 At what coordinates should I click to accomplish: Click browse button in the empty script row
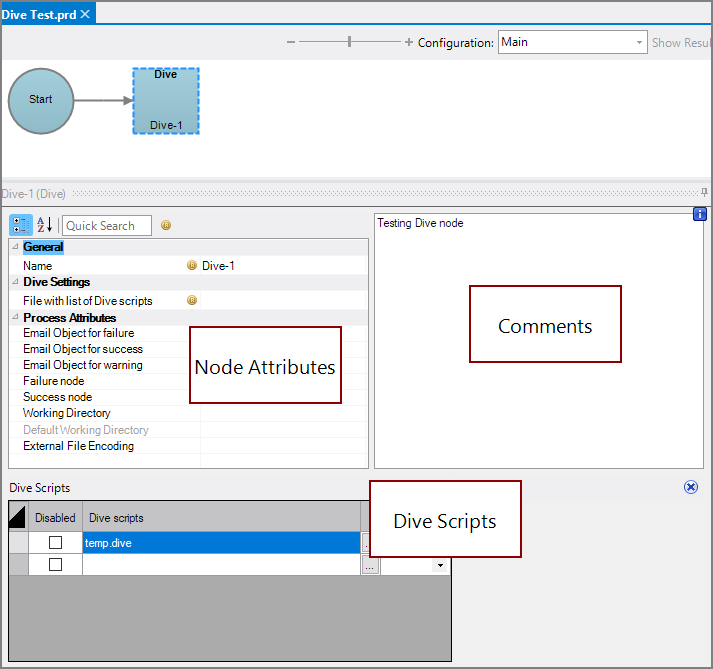(370, 565)
